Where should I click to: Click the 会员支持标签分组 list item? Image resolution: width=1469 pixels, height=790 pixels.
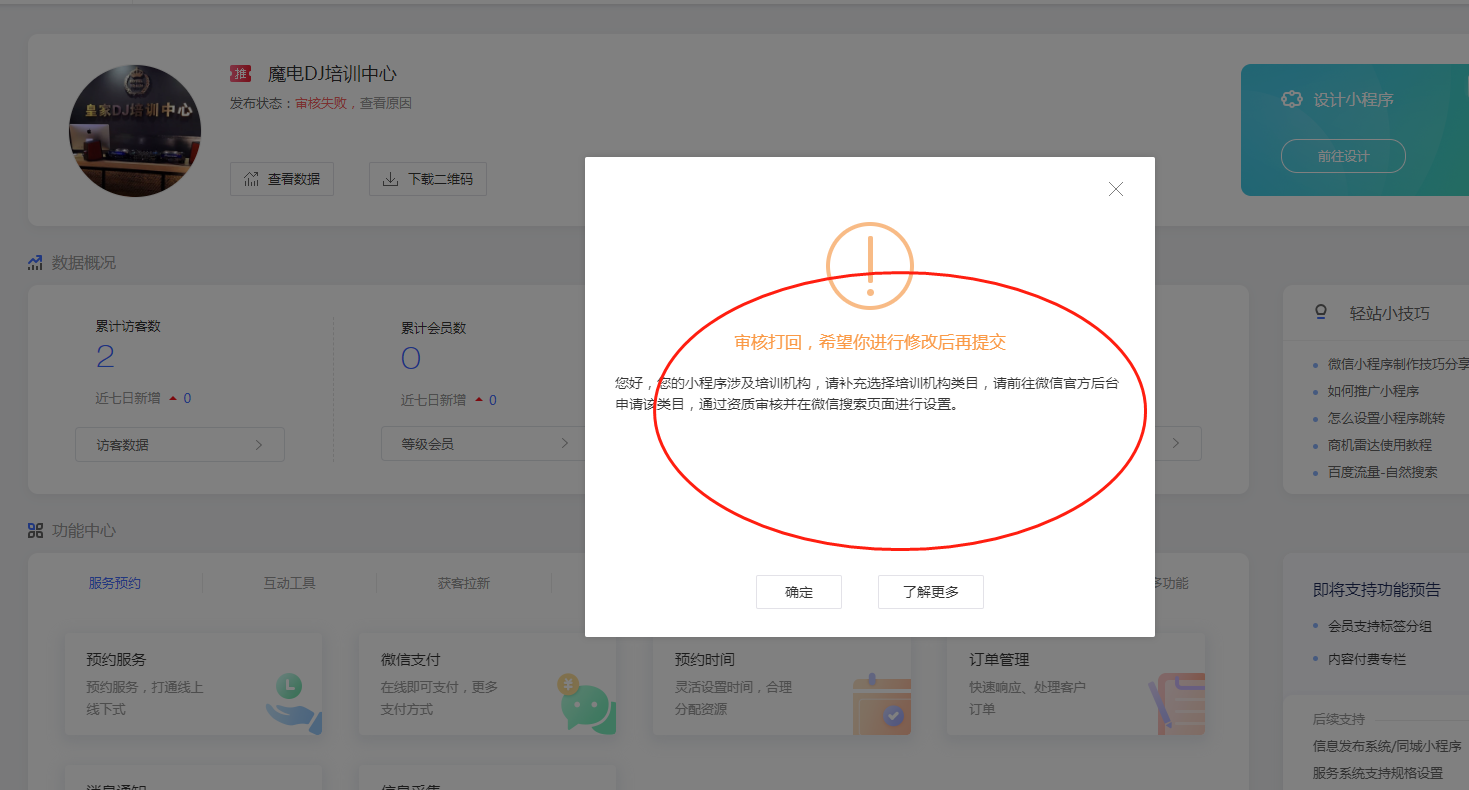pyautogui.click(x=1380, y=626)
